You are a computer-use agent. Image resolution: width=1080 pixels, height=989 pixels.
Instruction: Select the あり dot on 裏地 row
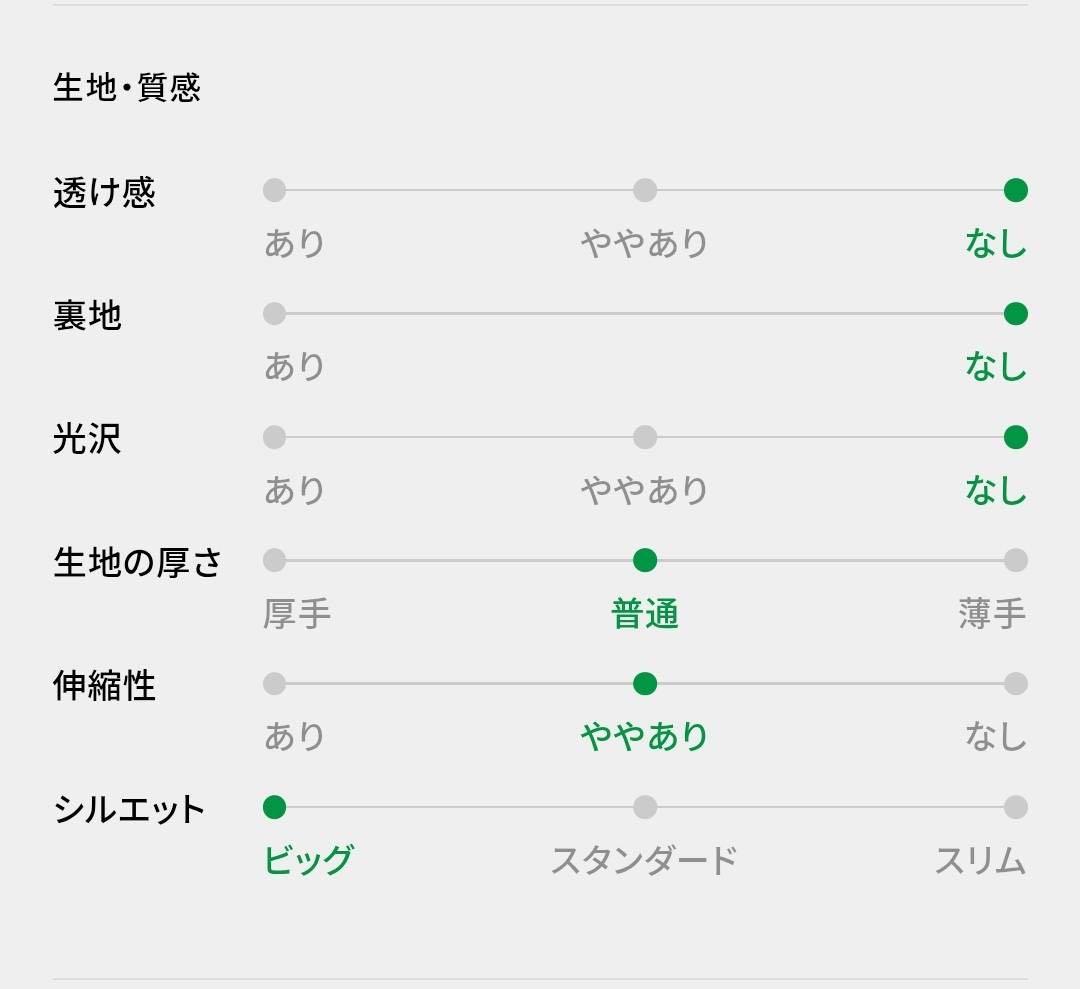pos(274,313)
